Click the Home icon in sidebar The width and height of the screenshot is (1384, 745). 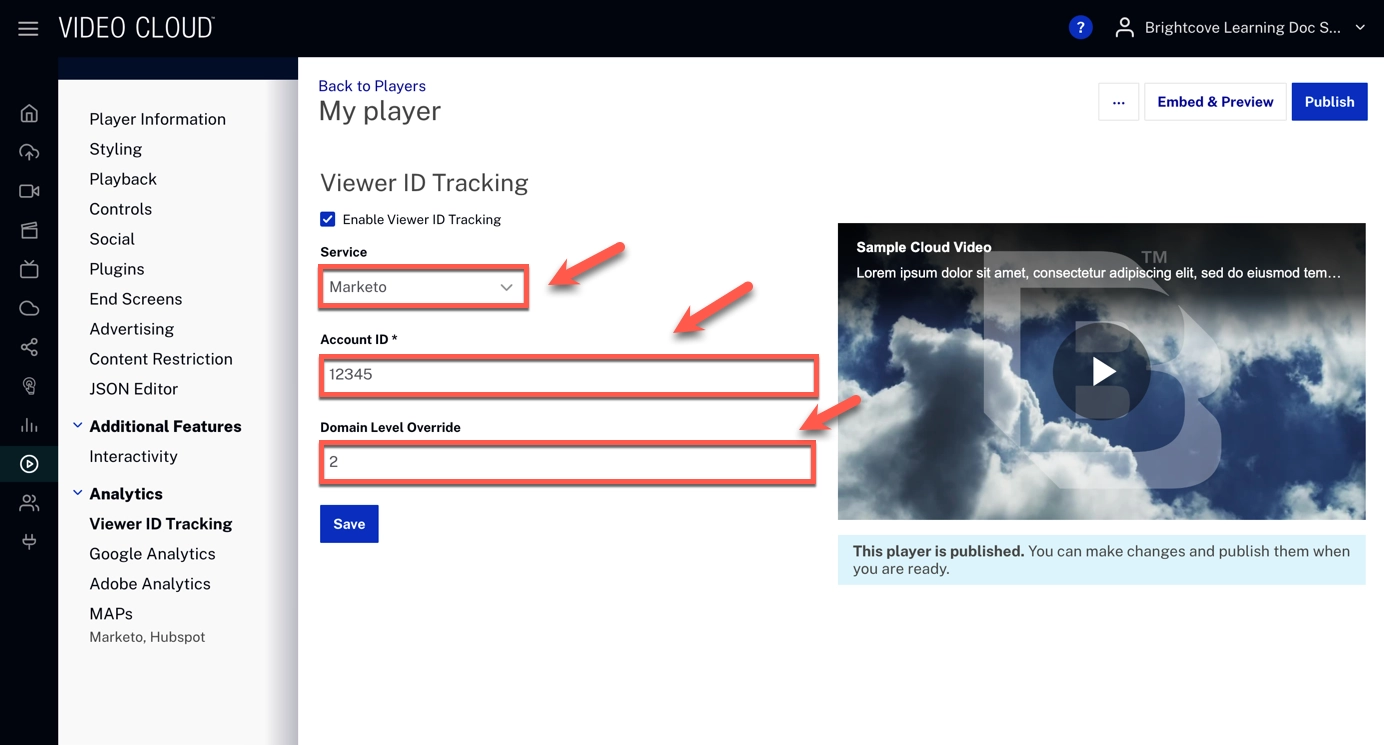coord(29,113)
